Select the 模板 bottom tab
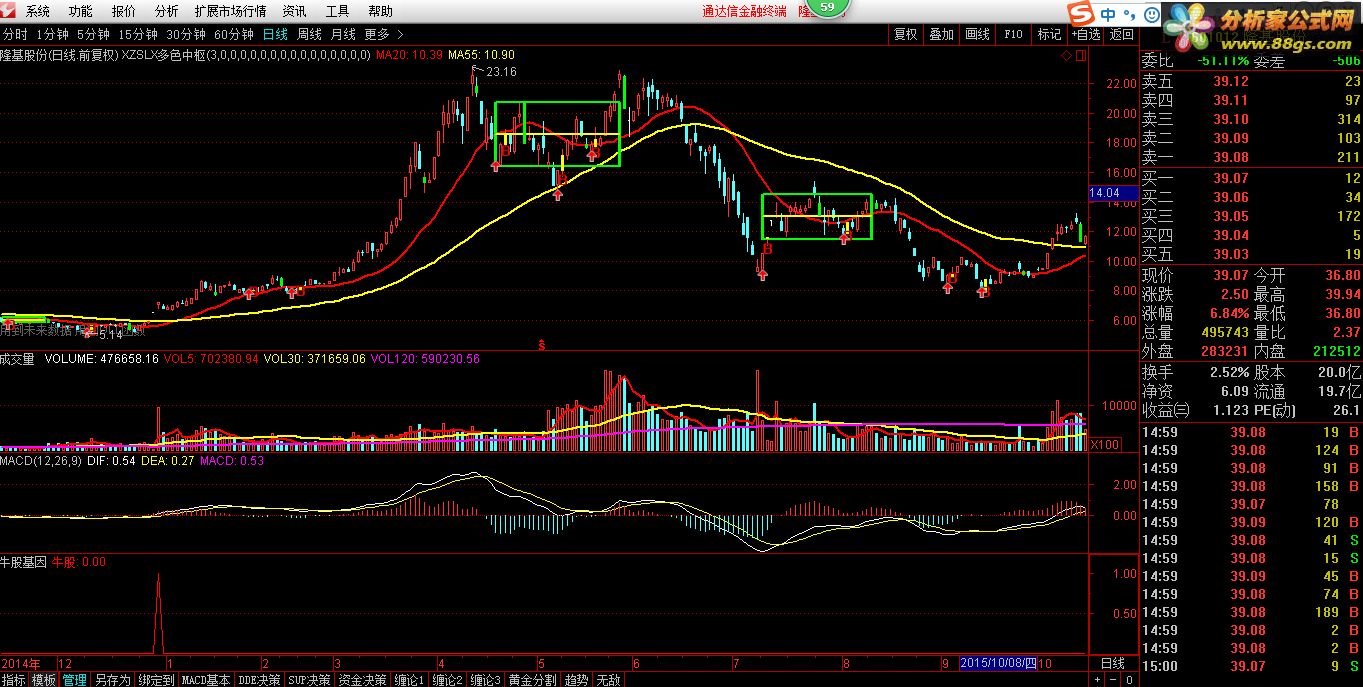1363x687 pixels. point(44,680)
